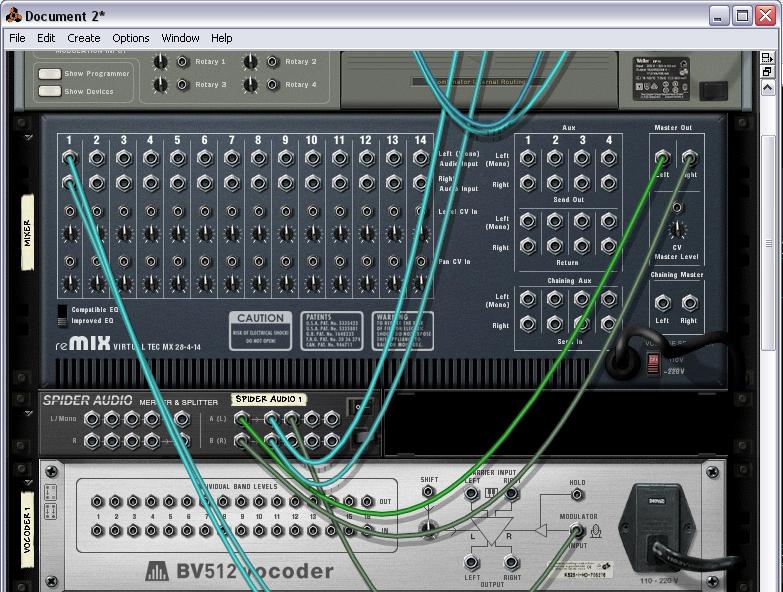The width and height of the screenshot is (783, 592).
Task: Click mixer channel 10 Pan CV In jack
Action: tap(313, 261)
